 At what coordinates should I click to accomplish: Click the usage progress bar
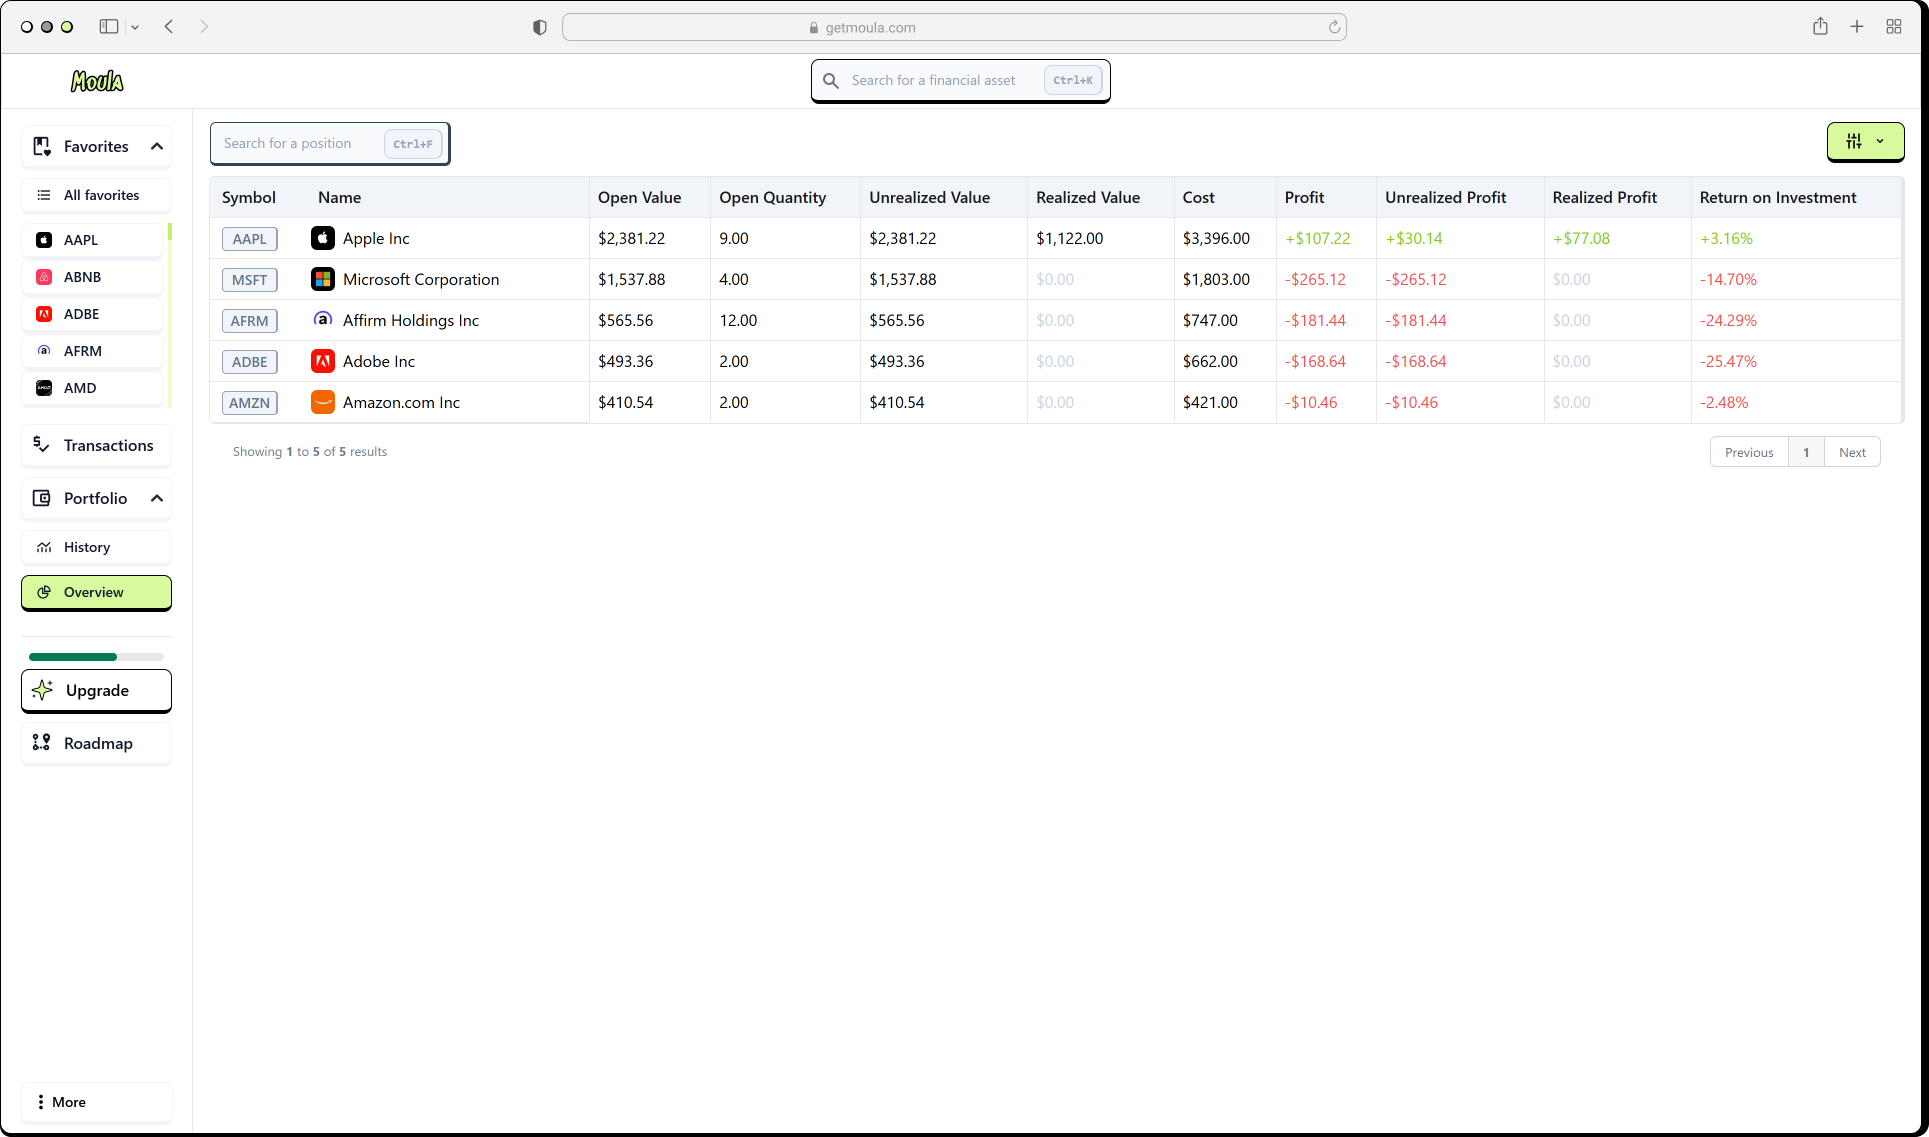(96, 657)
